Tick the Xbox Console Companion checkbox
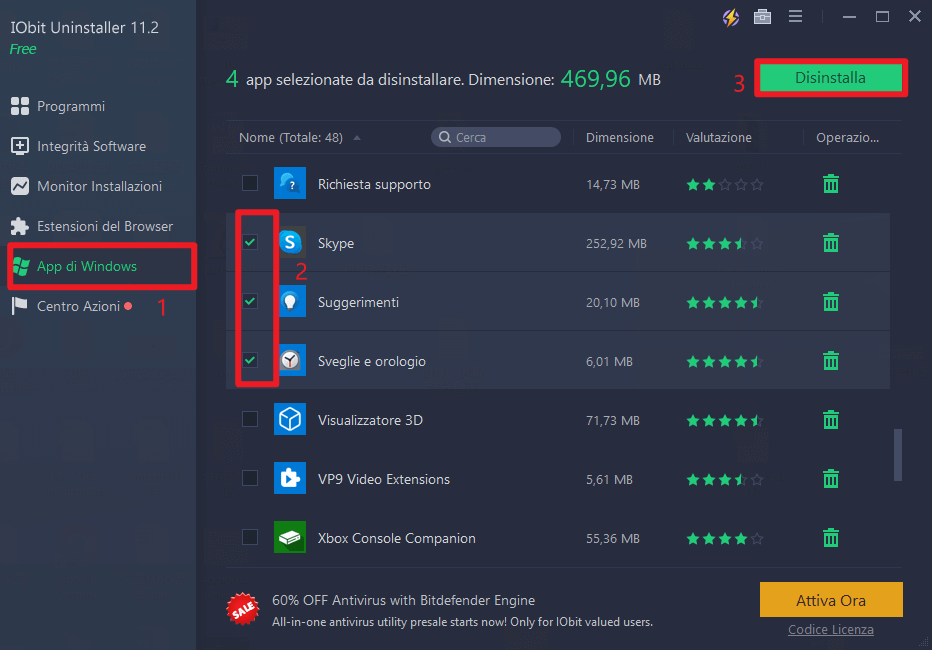932x650 pixels. click(x=250, y=537)
